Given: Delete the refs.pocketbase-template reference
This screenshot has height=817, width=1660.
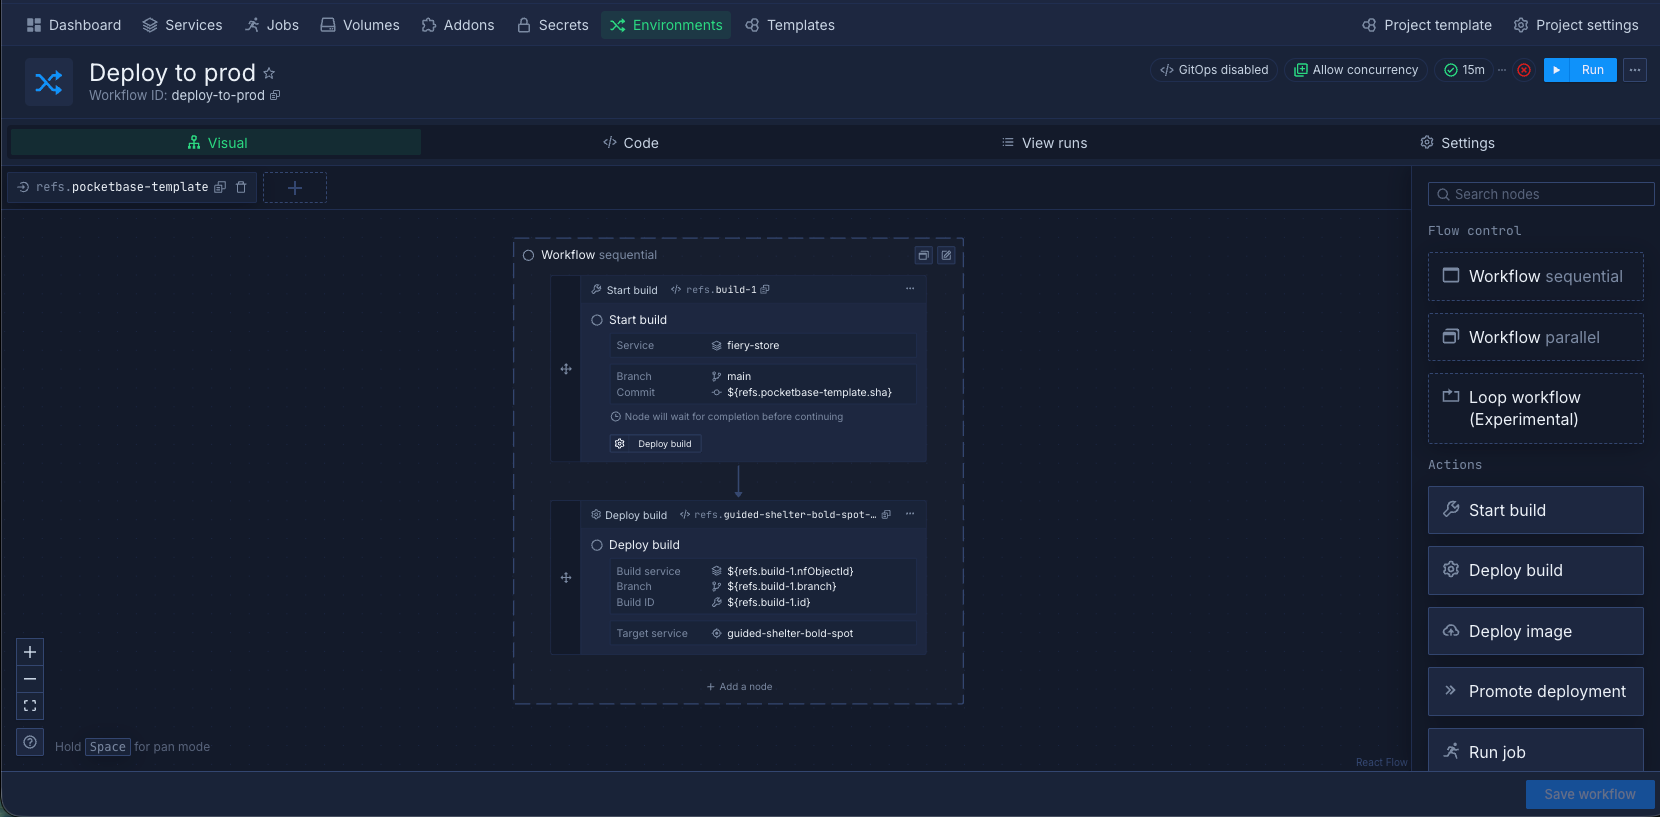Looking at the screenshot, I should point(241,187).
